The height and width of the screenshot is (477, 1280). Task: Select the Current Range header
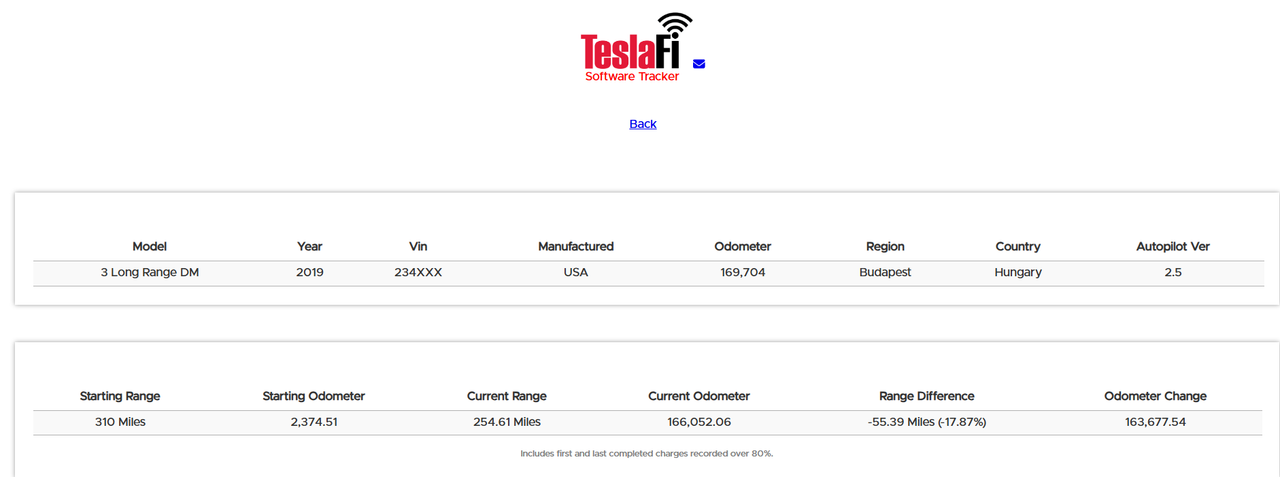(x=507, y=397)
